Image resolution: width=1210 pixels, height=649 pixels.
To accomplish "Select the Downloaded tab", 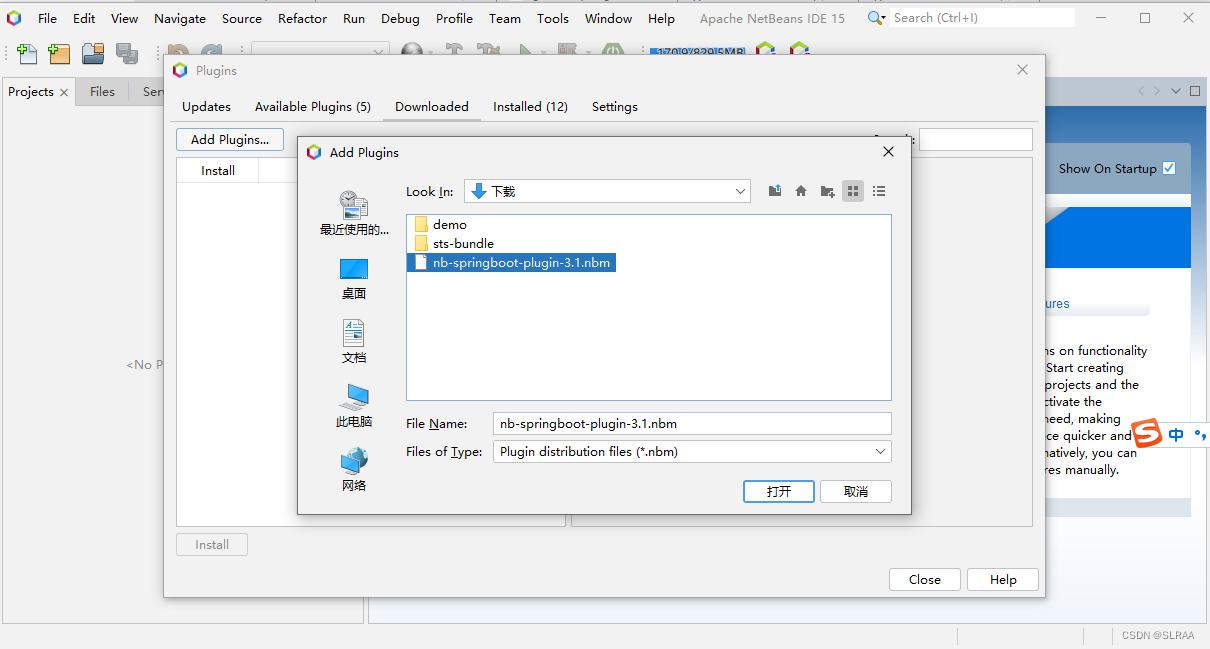I will click(x=432, y=107).
